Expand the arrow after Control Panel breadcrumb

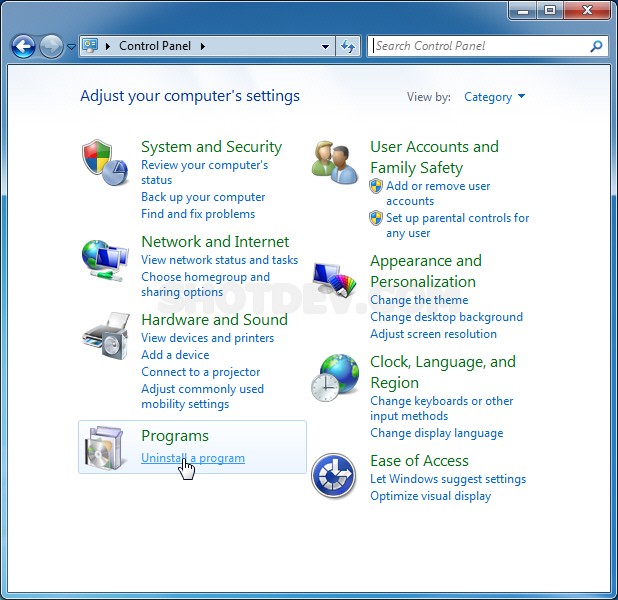pyautogui.click(x=203, y=46)
